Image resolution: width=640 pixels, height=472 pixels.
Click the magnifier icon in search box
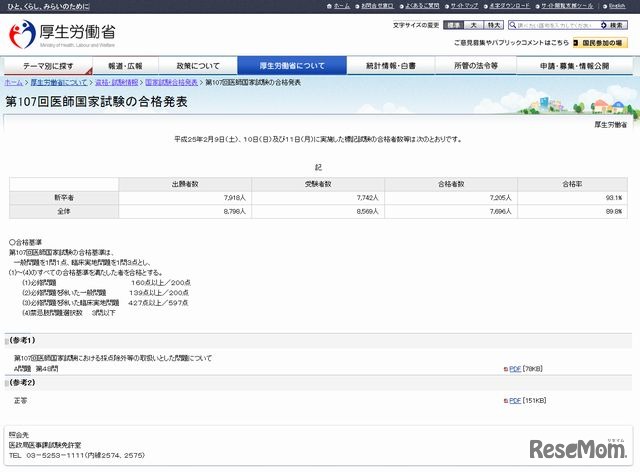click(x=512, y=25)
